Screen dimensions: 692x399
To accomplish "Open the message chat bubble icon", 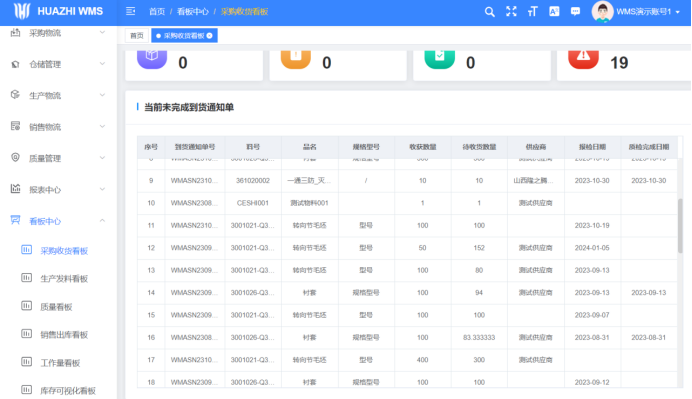I will (x=575, y=11).
